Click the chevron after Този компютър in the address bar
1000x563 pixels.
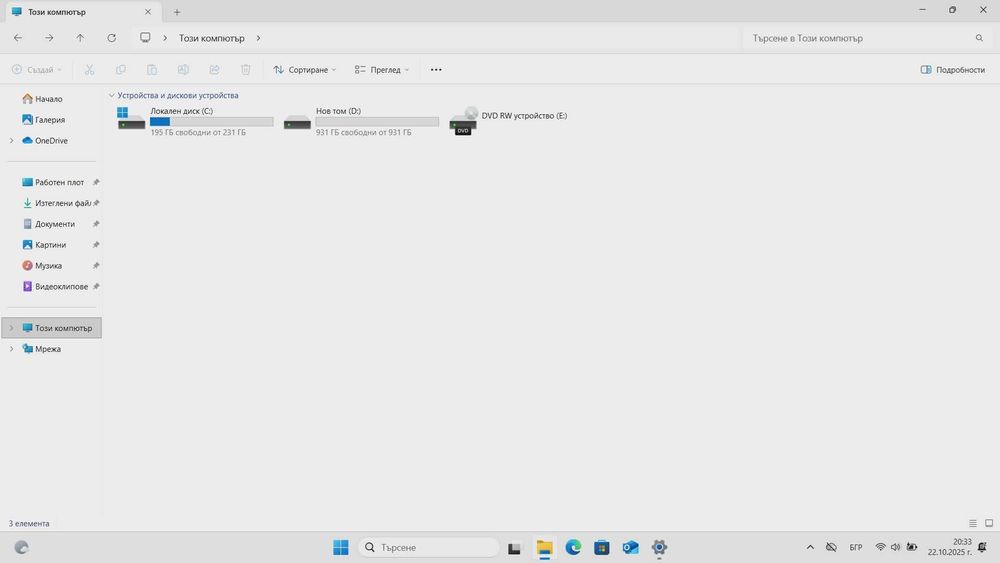258,38
